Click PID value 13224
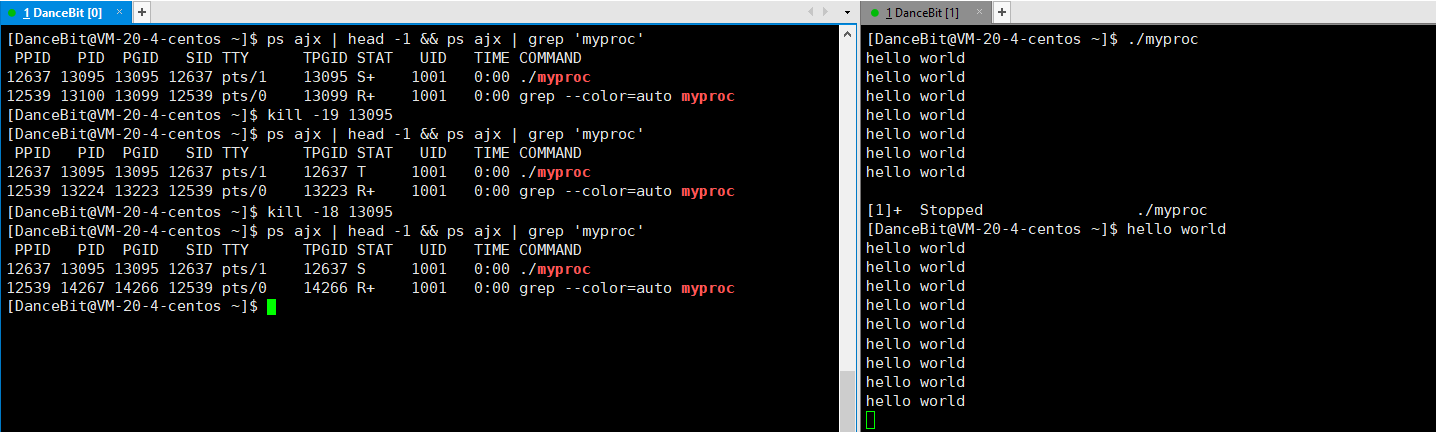The image size is (1438, 432). (x=82, y=192)
